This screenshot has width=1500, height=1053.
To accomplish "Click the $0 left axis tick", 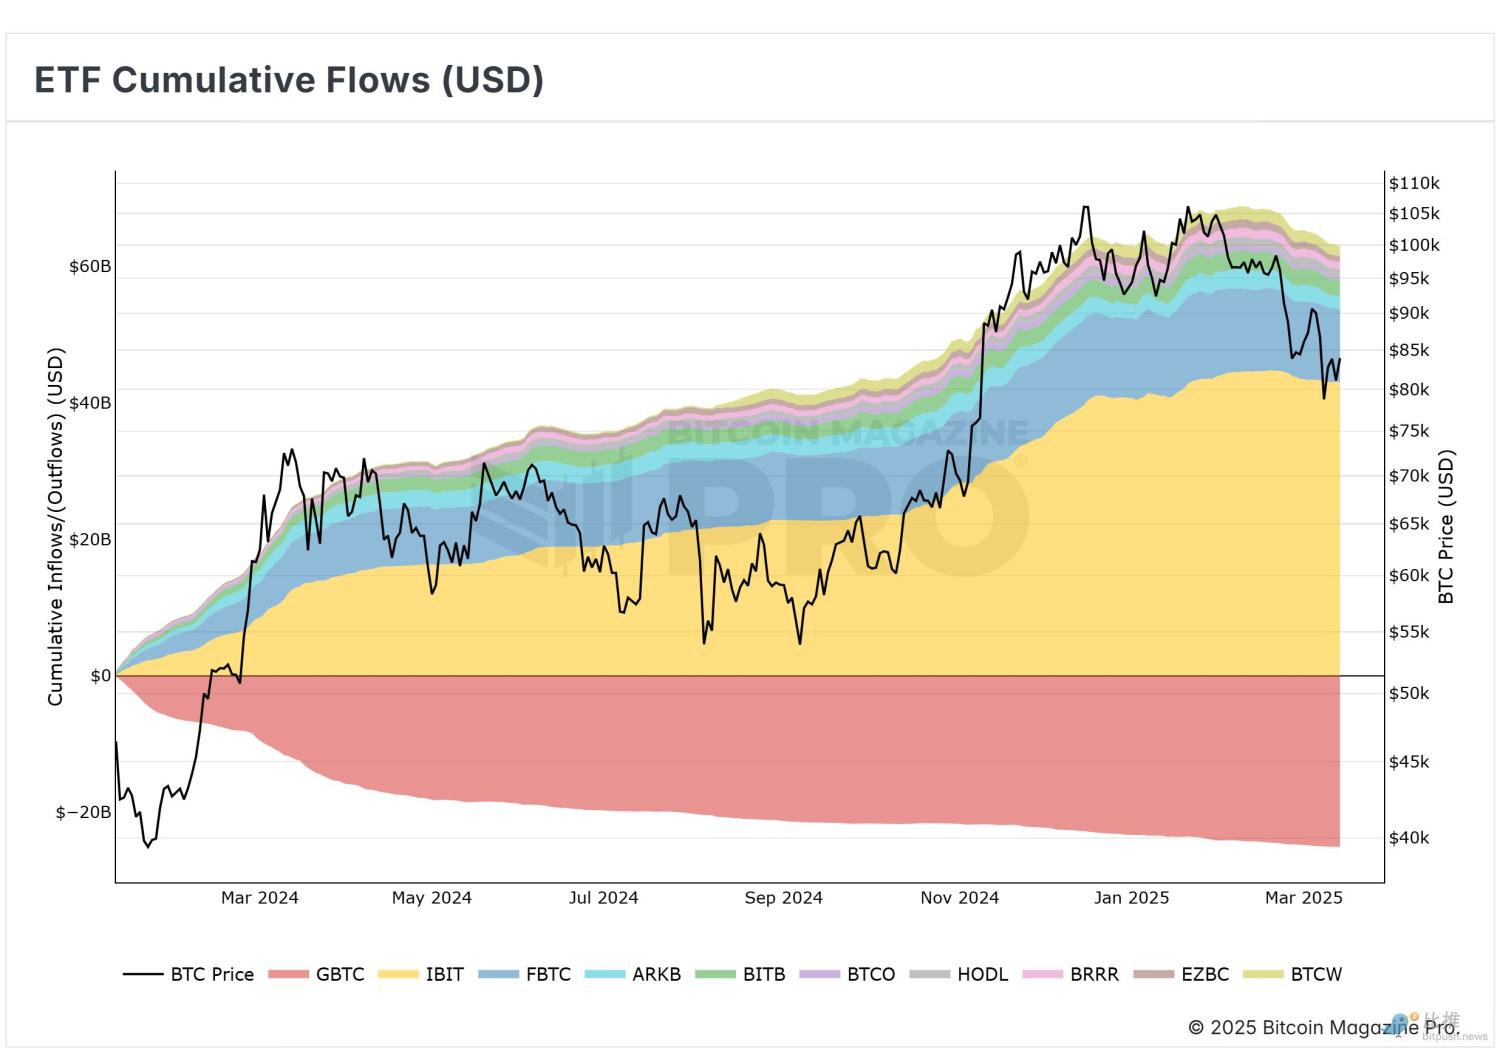I will pyautogui.click(x=101, y=676).
